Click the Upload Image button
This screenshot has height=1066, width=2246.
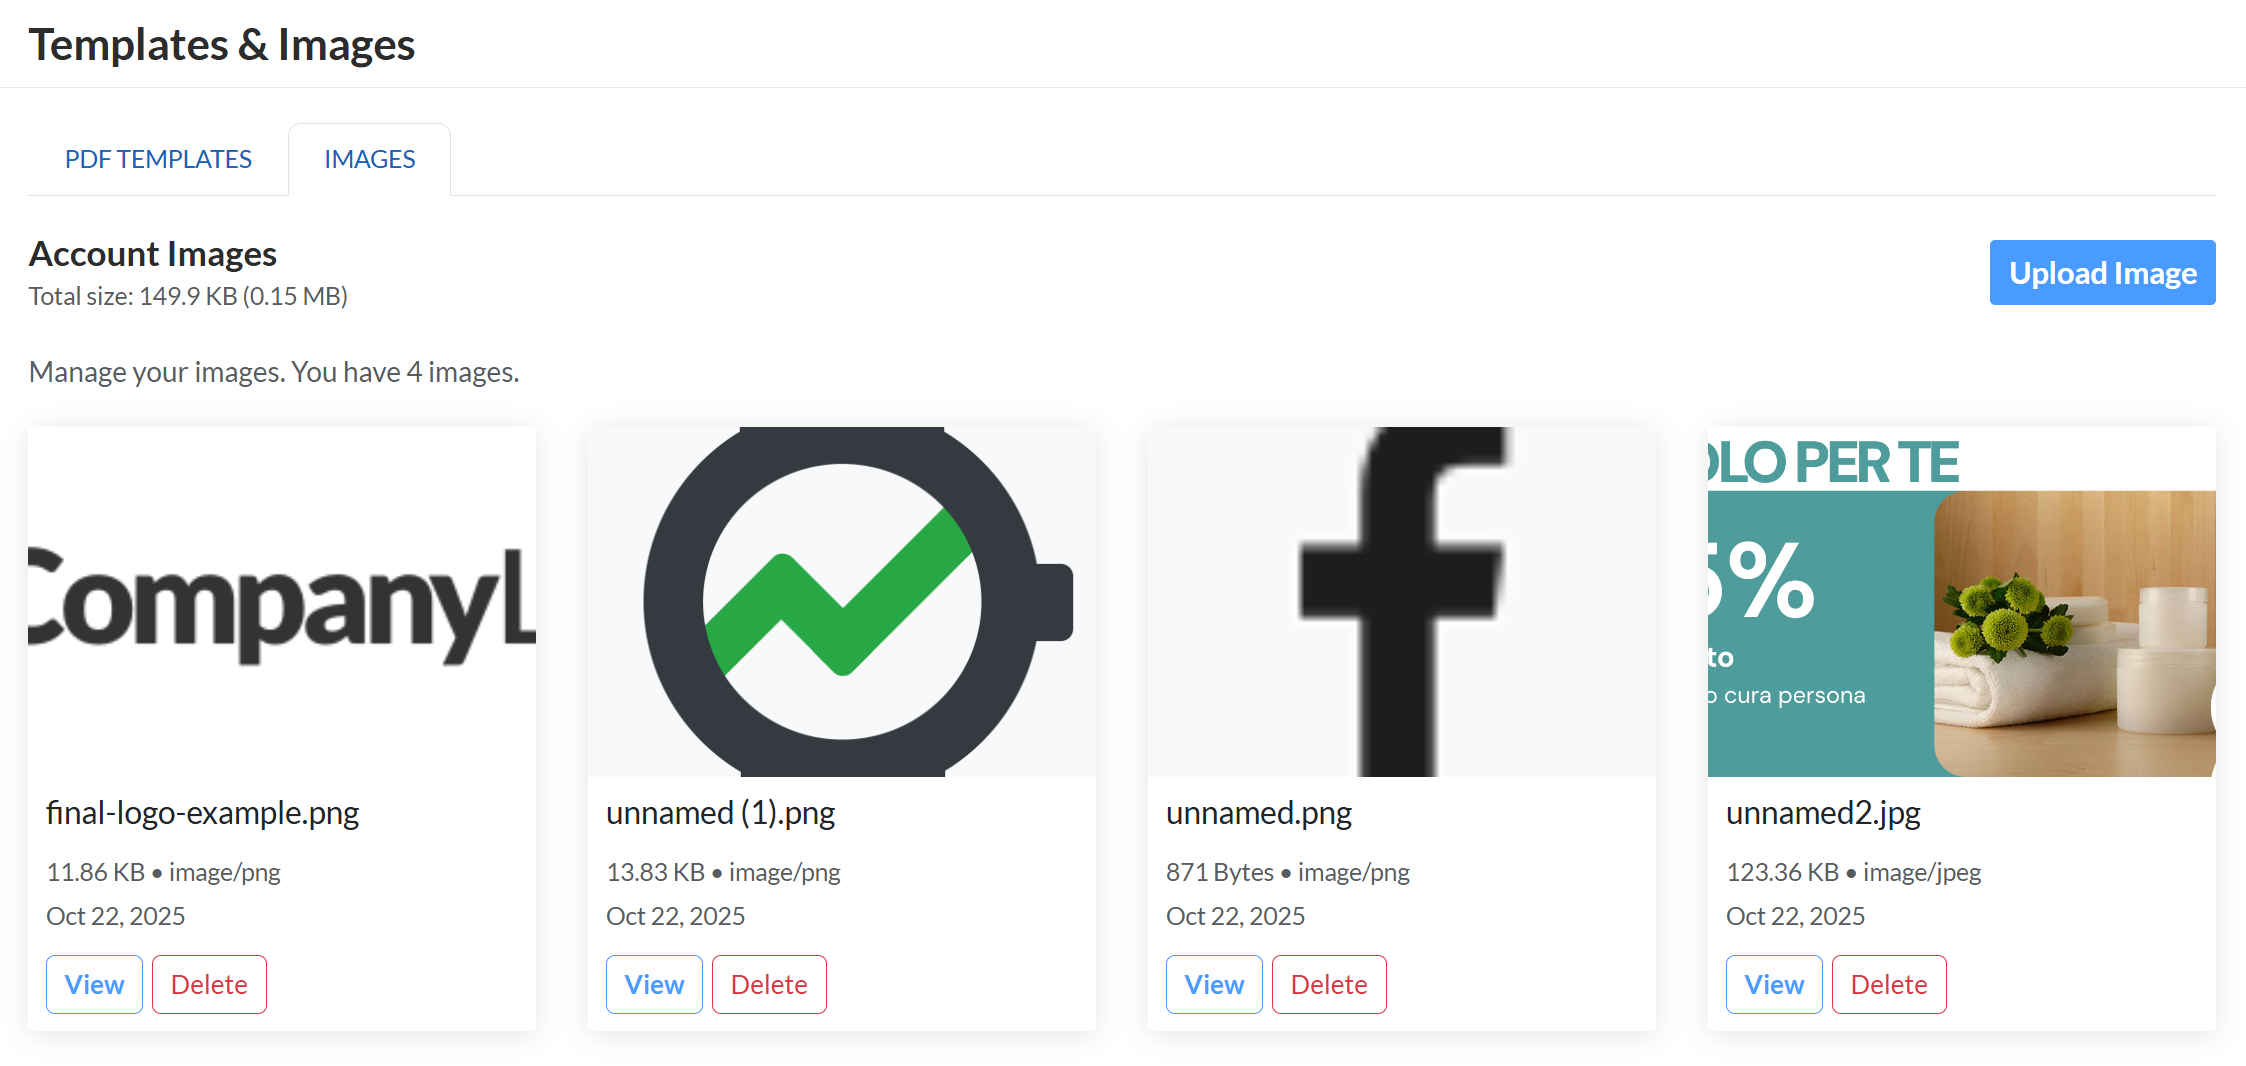tap(2101, 272)
